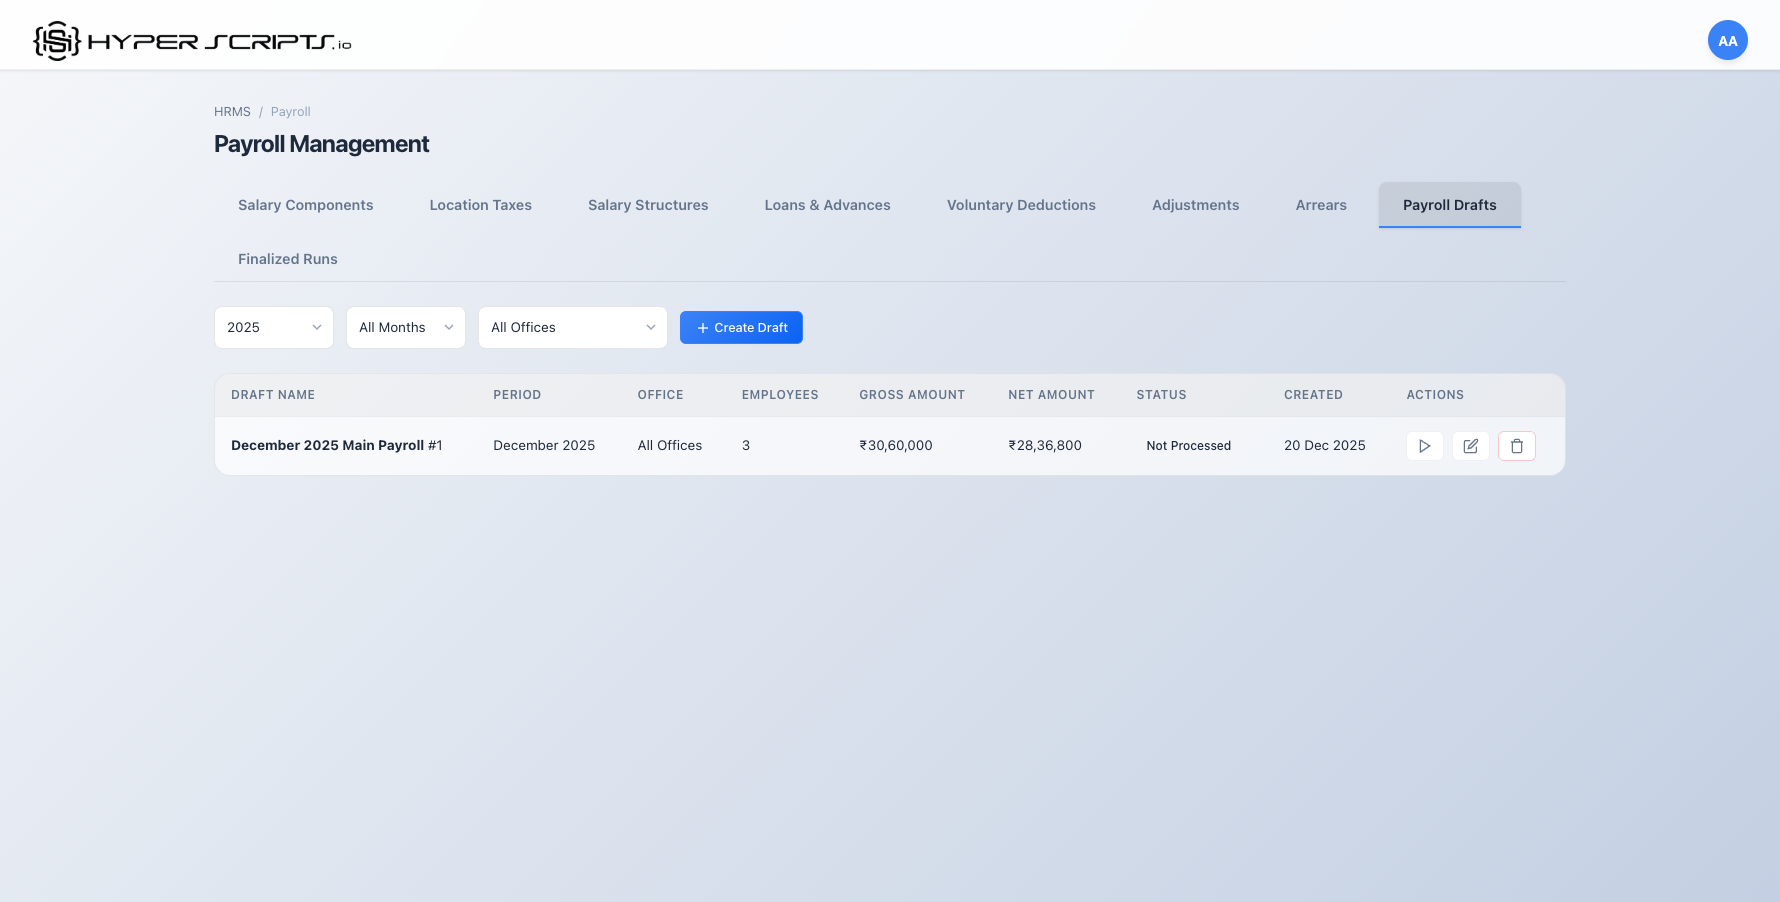Screen dimensions: 1780x902
Task: Select the Loans & Advances tab
Action: pos(827,205)
